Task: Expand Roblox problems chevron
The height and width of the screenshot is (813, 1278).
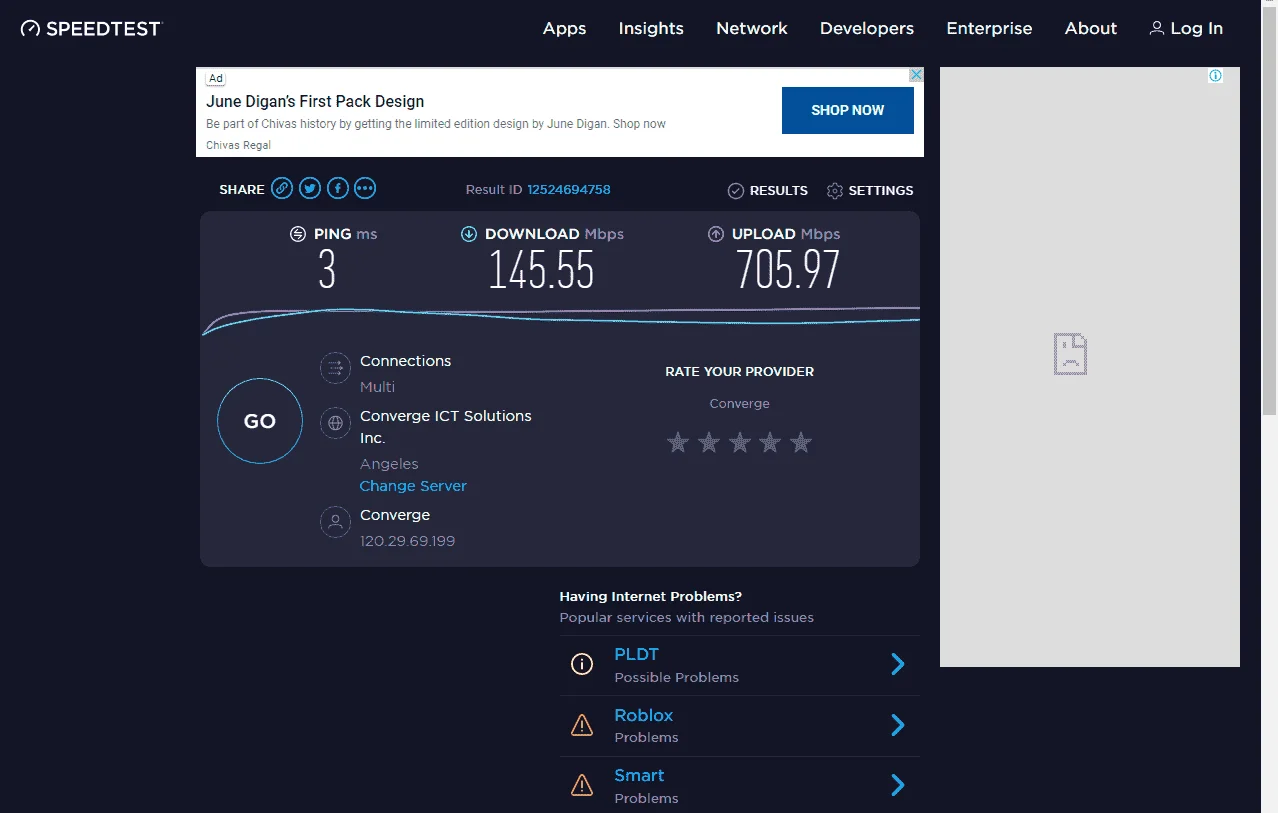Action: (898, 725)
